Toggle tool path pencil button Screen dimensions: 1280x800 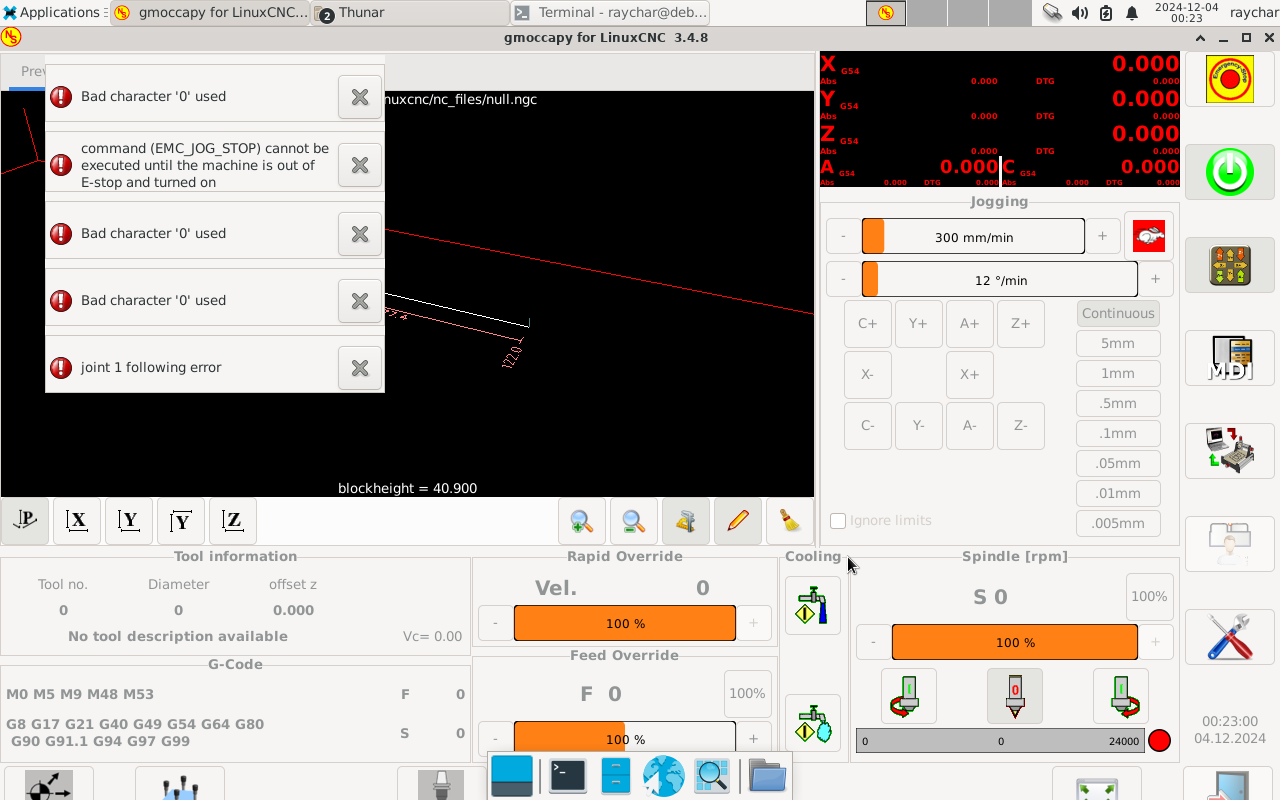tap(738, 521)
